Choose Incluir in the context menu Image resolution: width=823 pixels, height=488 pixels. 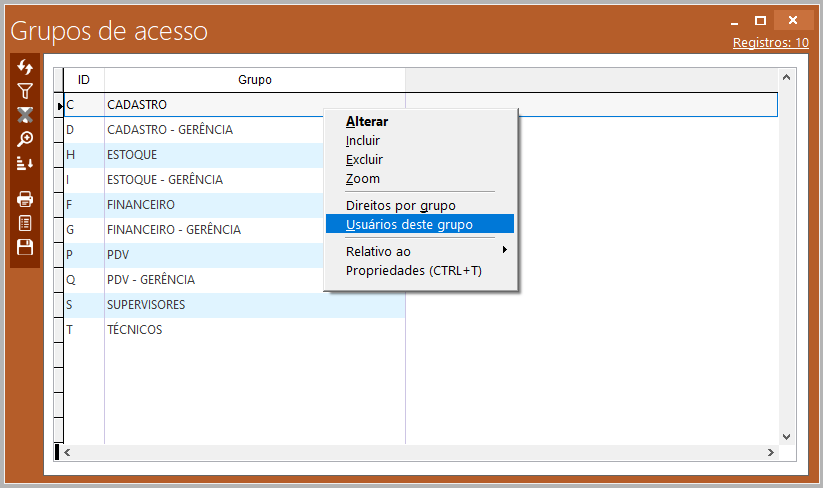pos(363,141)
